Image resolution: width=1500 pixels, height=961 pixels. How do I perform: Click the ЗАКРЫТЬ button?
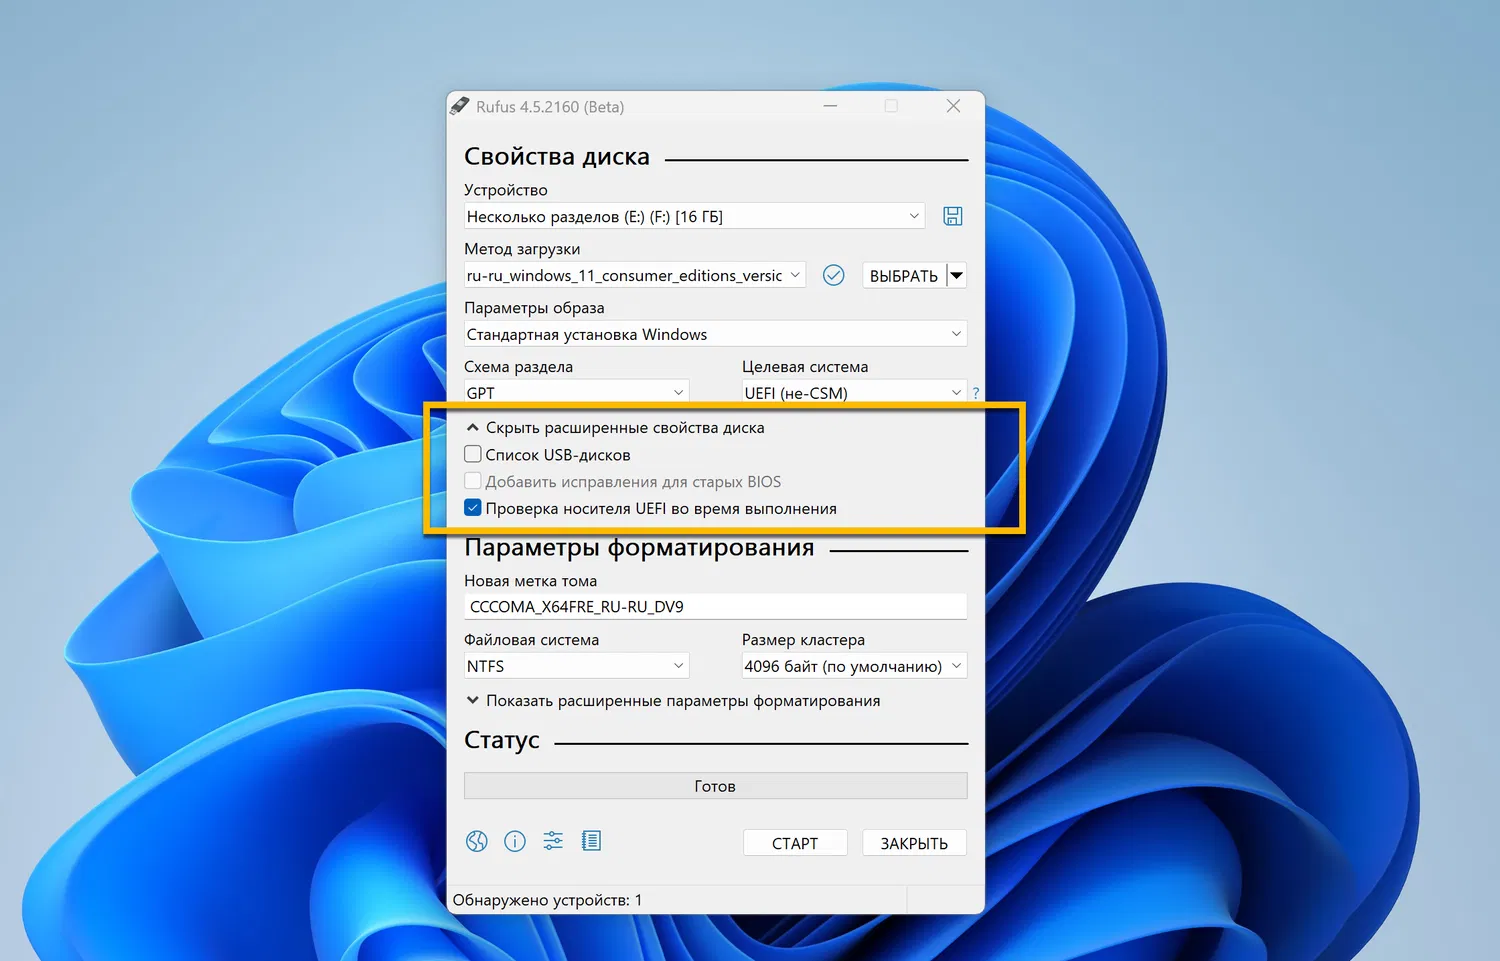(x=914, y=843)
